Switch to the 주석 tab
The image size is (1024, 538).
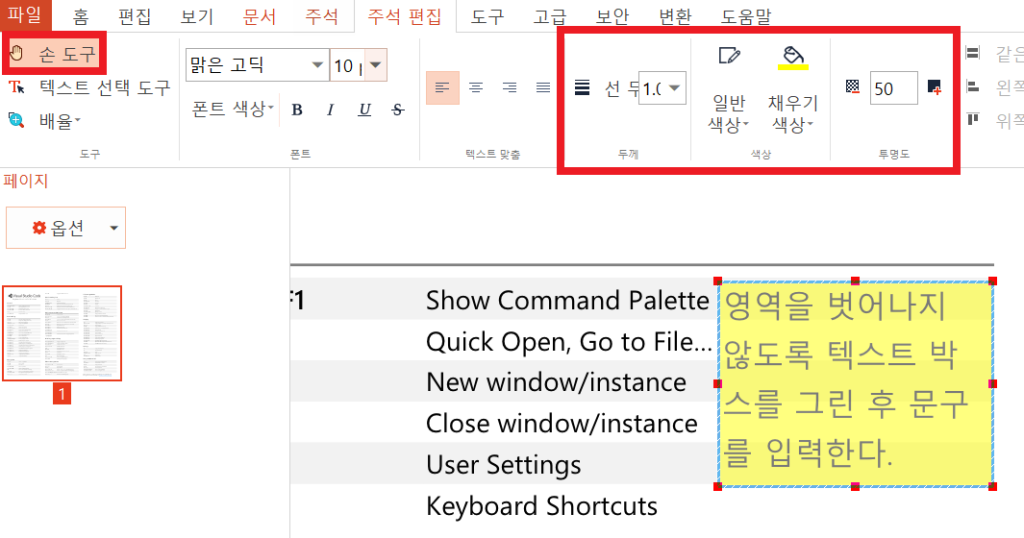[322, 16]
